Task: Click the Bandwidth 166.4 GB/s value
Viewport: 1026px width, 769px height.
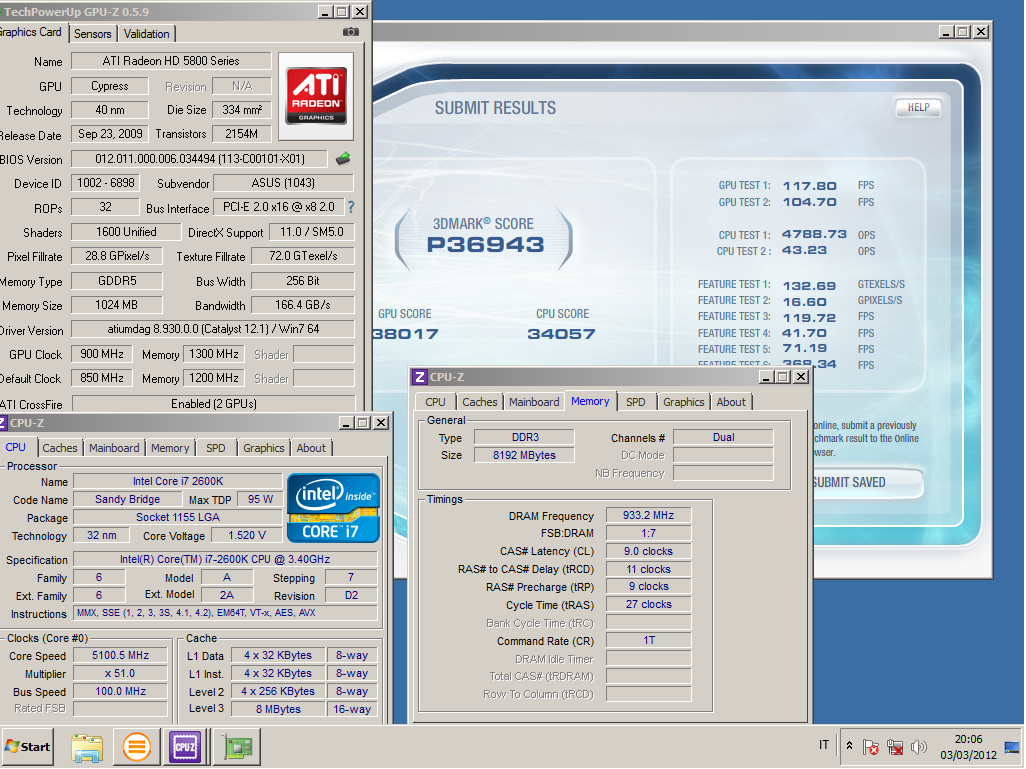Action: 302,305
